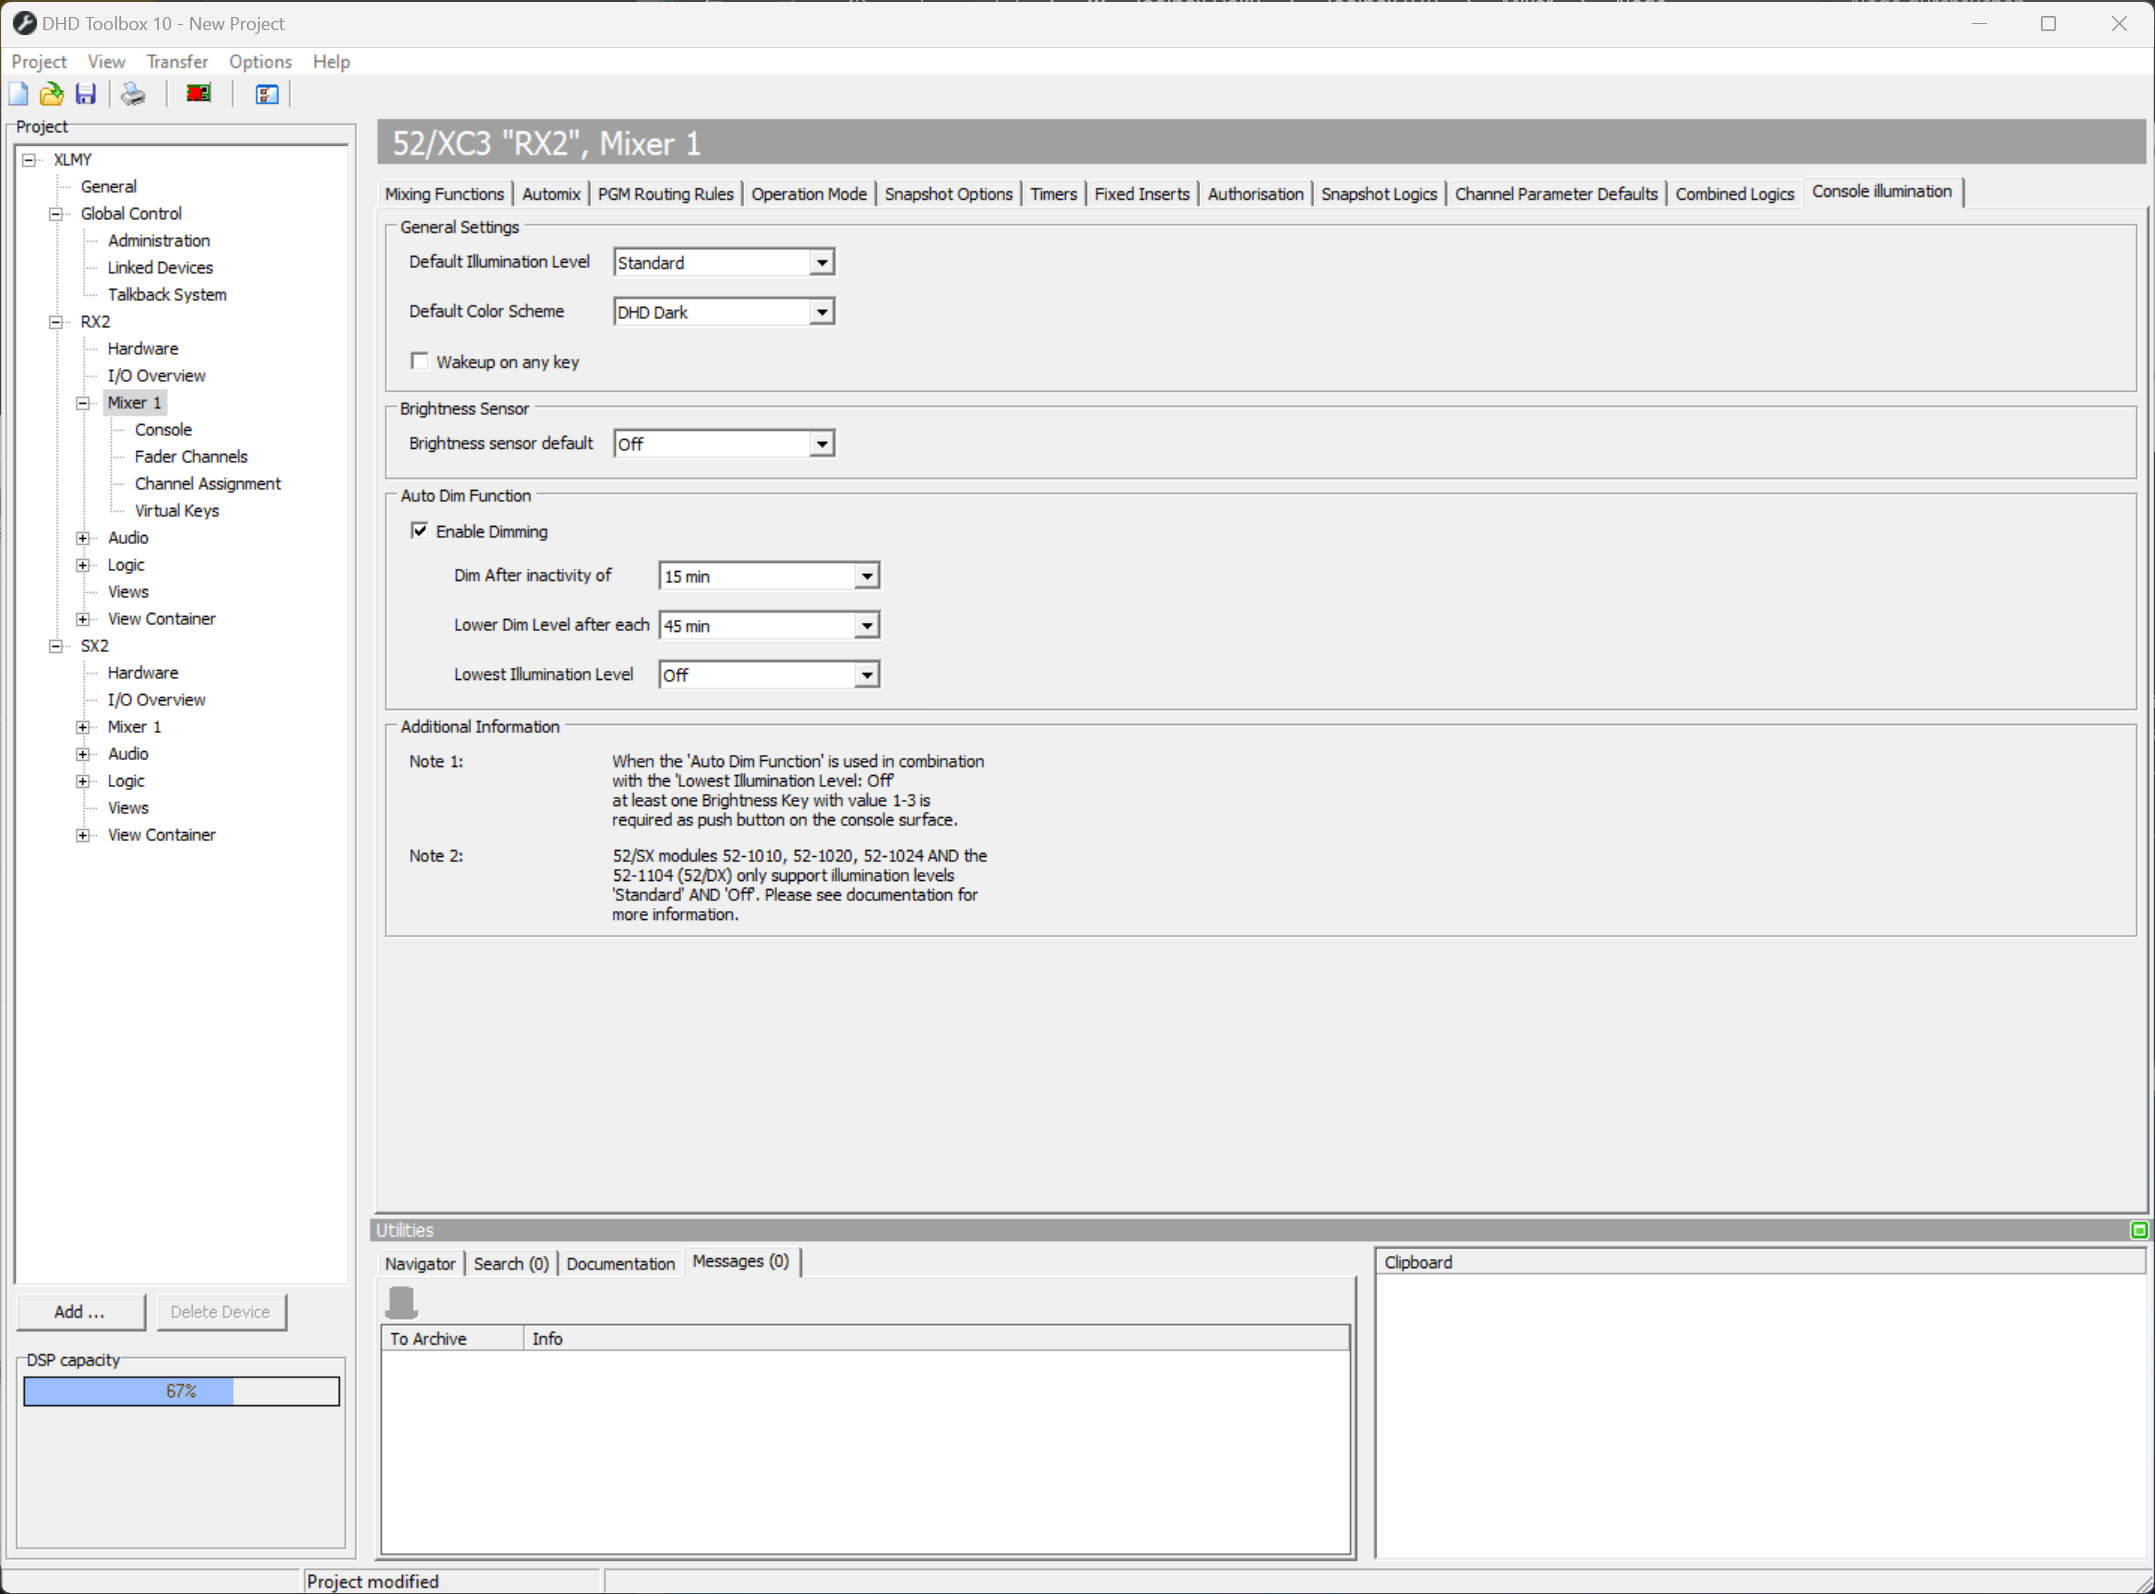Enable Wakeup on any key checkbox
The image size is (2155, 1594).
tap(420, 361)
